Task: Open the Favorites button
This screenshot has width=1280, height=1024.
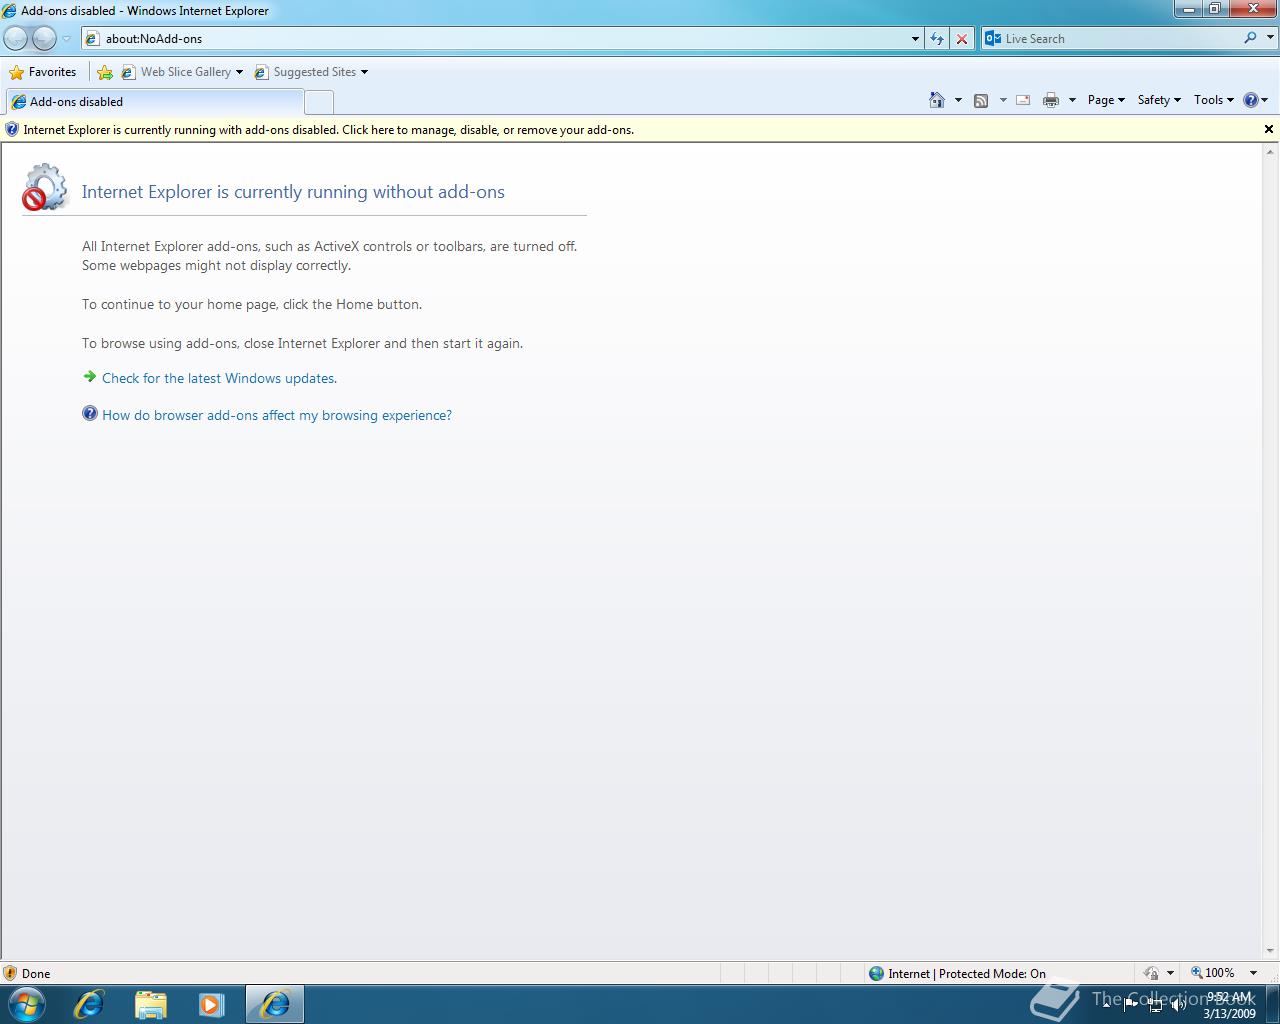Action: pyautogui.click(x=42, y=72)
